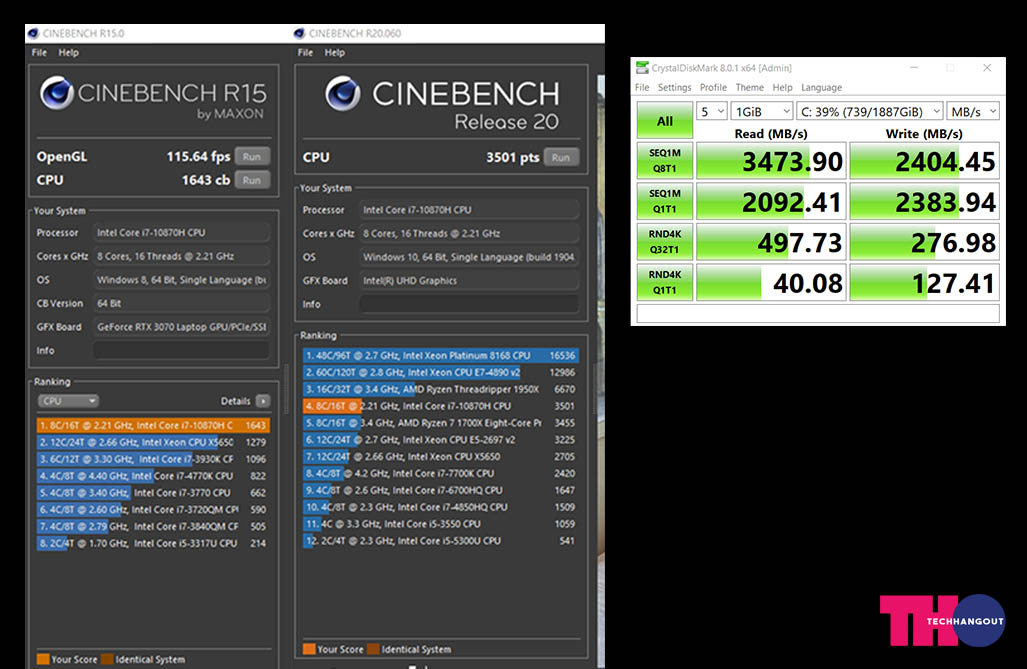The width and height of the screenshot is (1027, 669).
Task: Select the Core i7-4770K ranking row in R15
Action: 153,476
